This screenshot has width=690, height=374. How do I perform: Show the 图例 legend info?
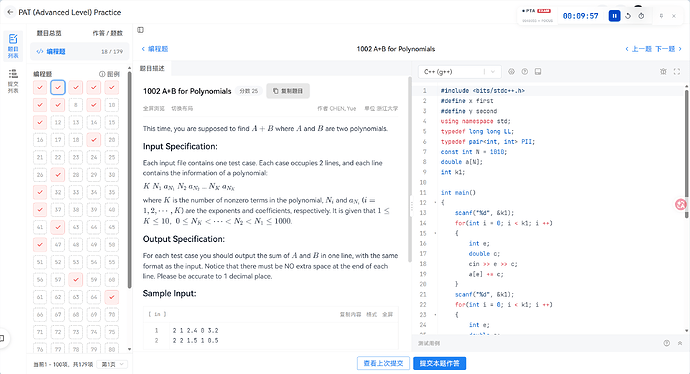(109, 74)
